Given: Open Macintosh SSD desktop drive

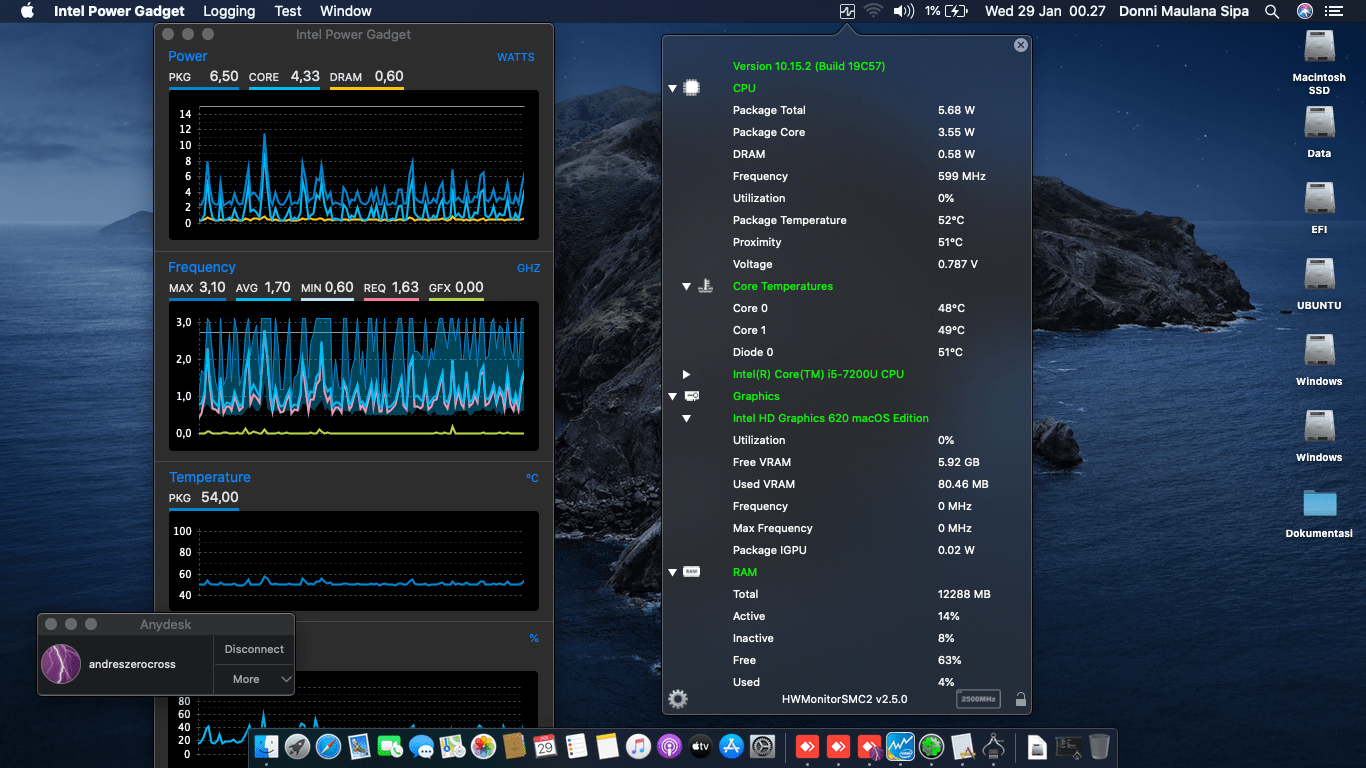Looking at the screenshot, I should [x=1319, y=62].
